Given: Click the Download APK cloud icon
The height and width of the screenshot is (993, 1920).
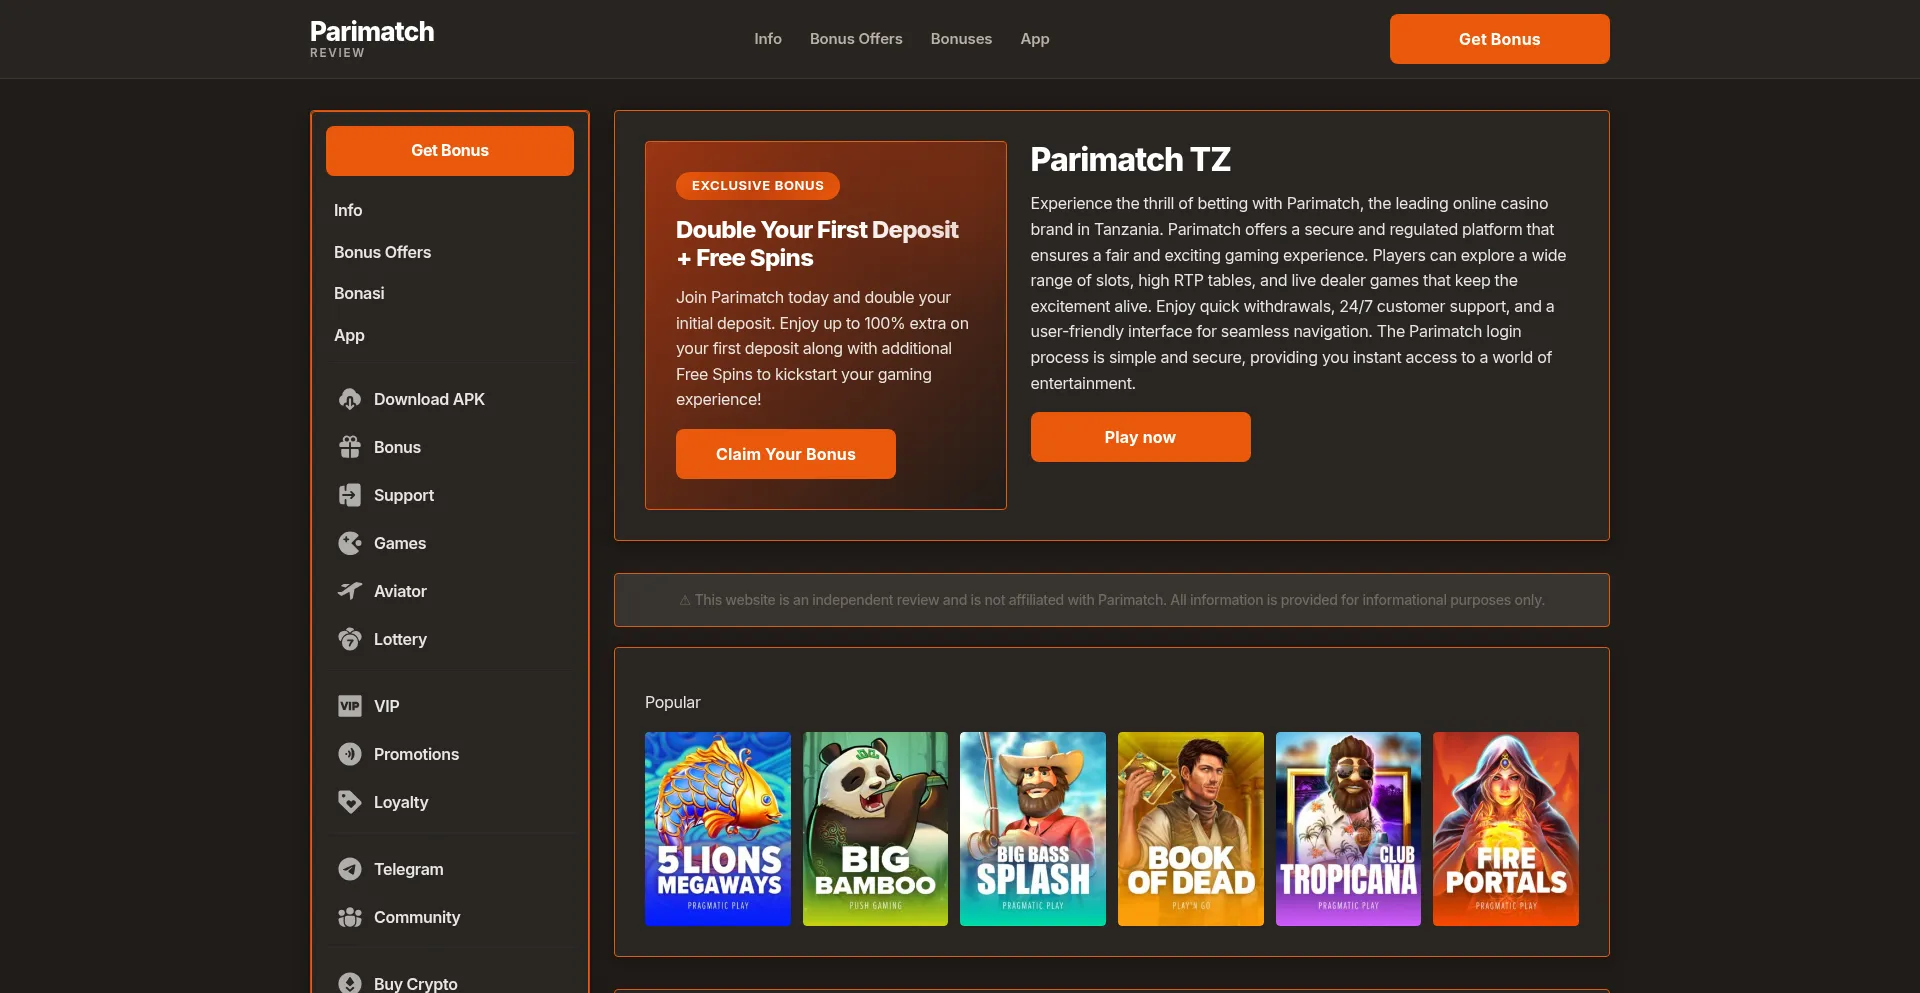Looking at the screenshot, I should [349, 399].
